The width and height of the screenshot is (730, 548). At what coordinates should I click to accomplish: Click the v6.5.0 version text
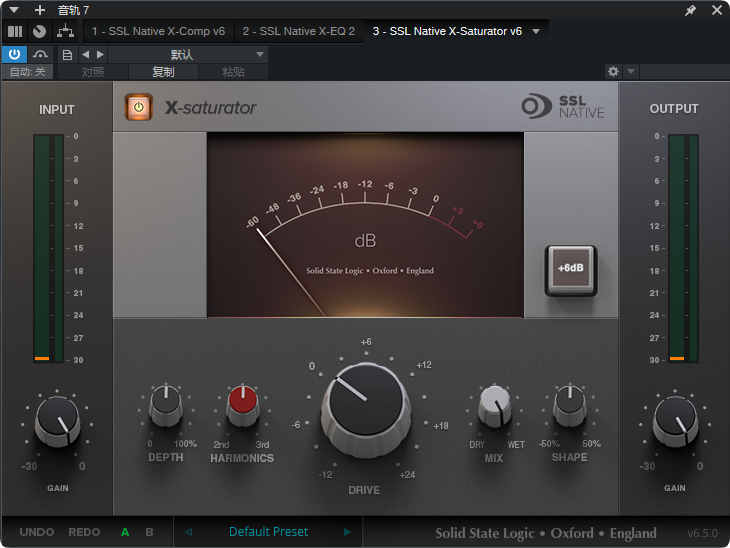[702, 533]
